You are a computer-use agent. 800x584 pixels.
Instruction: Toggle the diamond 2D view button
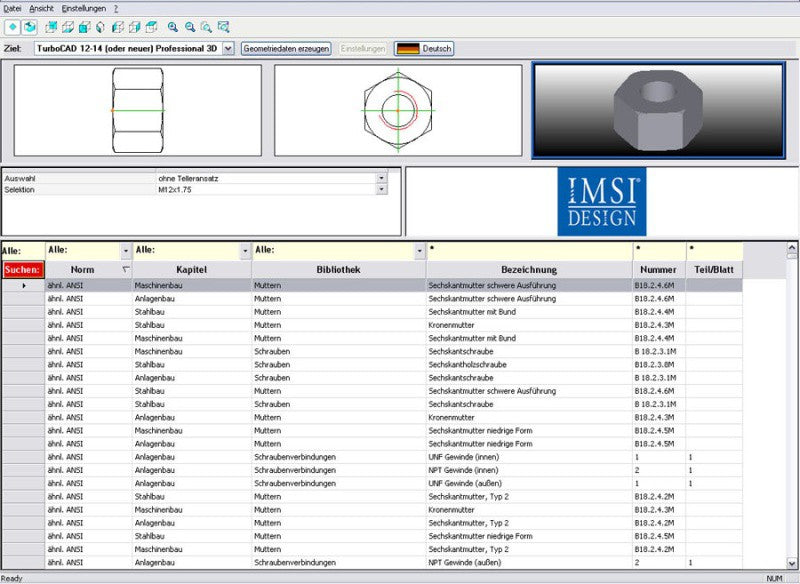click(13, 27)
